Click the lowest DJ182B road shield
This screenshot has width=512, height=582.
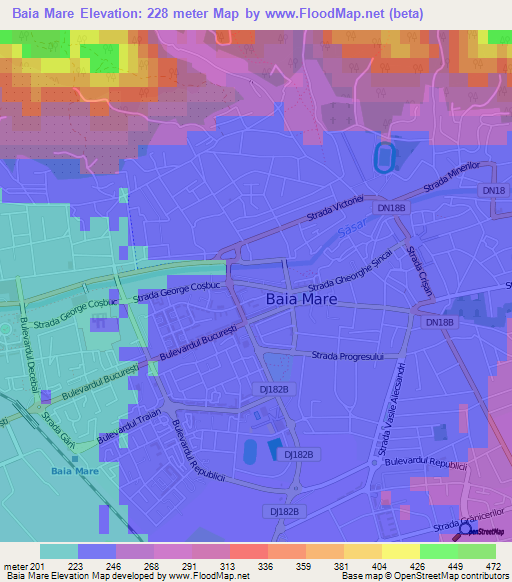[x=284, y=511]
